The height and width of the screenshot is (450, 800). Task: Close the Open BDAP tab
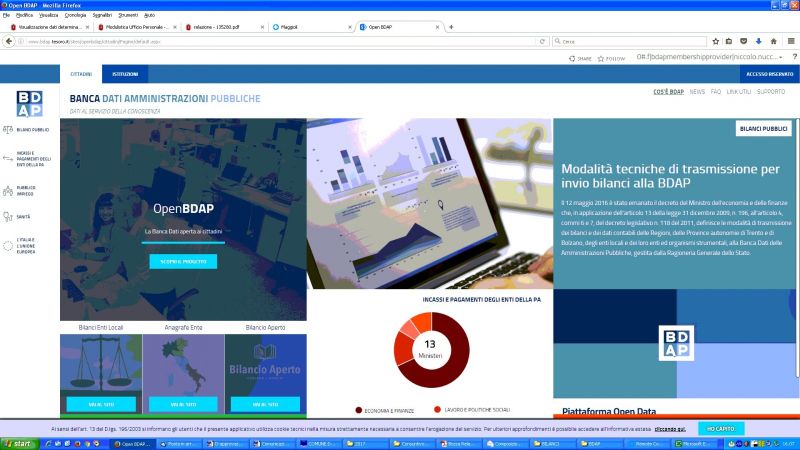click(437, 27)
